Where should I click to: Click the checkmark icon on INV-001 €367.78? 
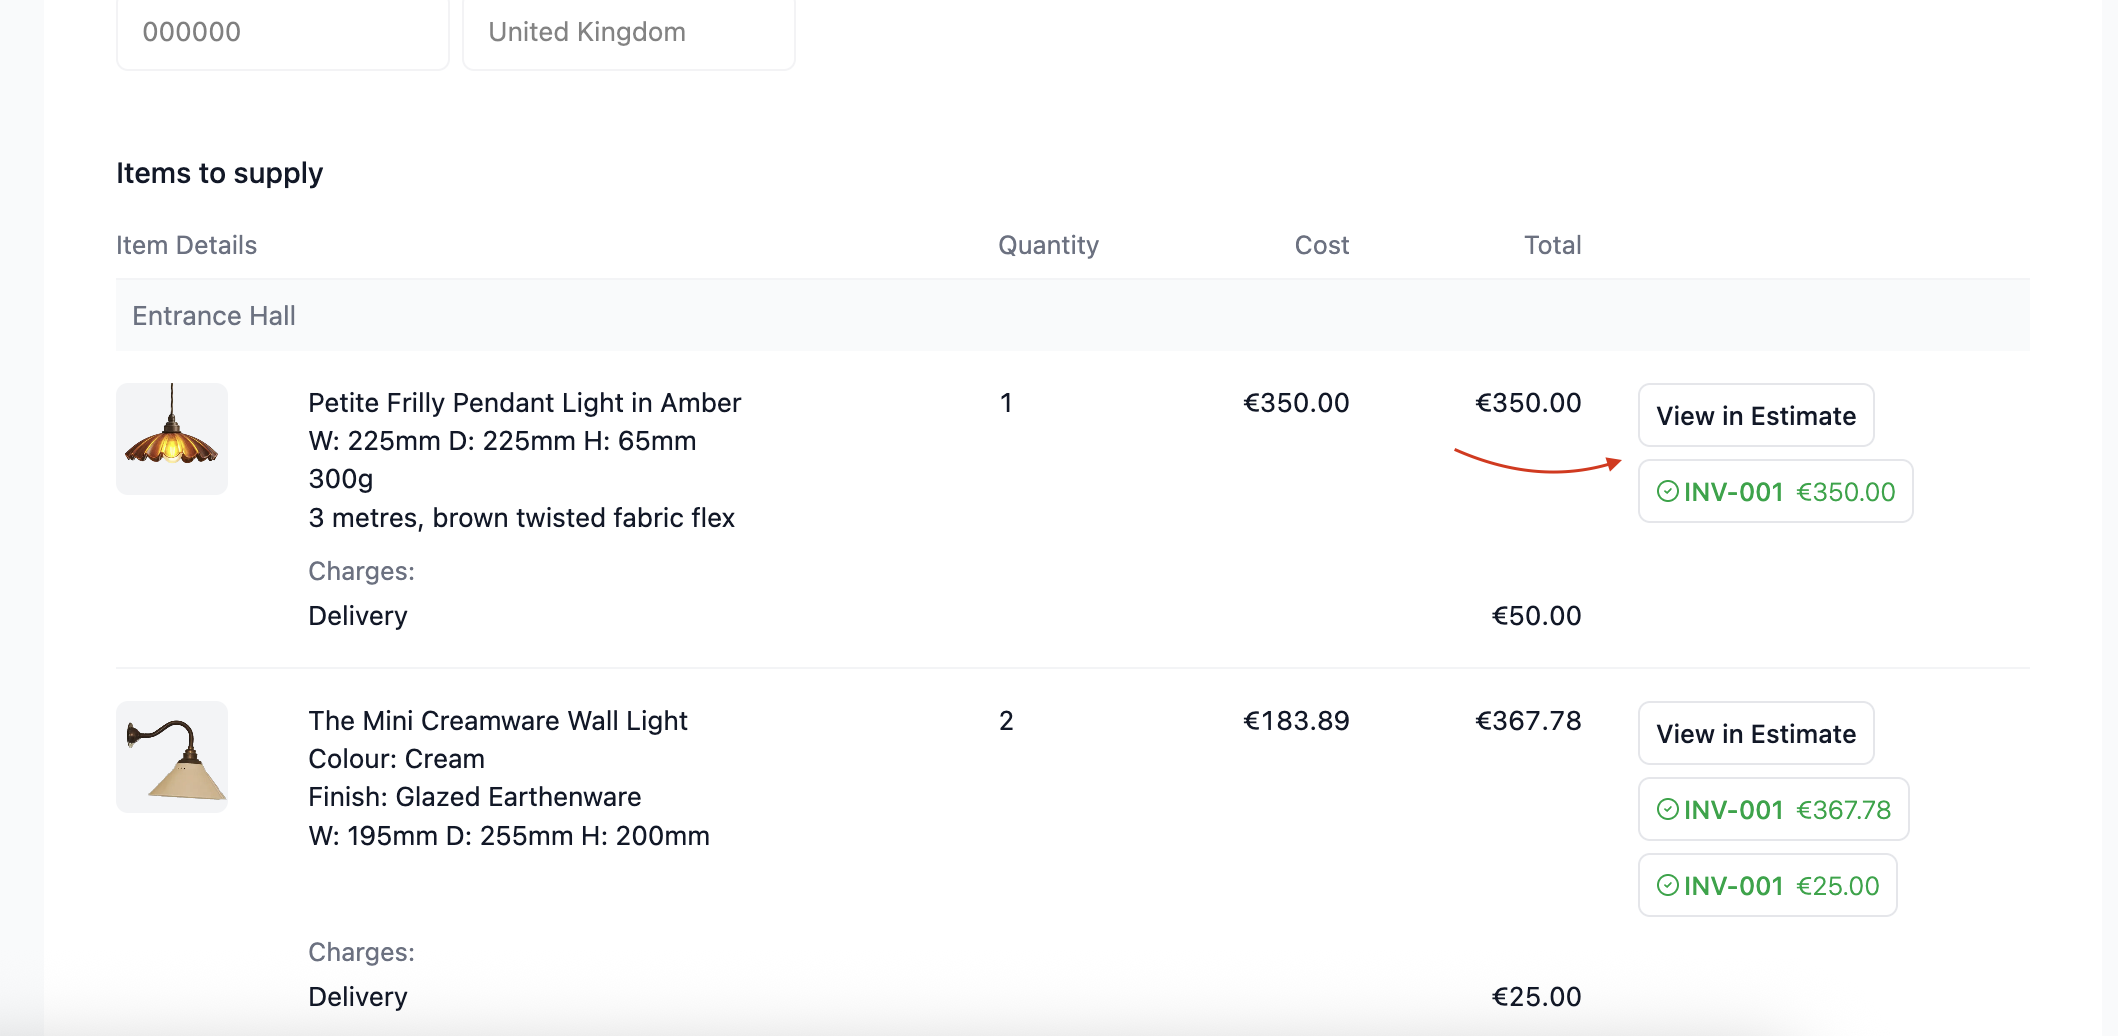pos(1667,809)
